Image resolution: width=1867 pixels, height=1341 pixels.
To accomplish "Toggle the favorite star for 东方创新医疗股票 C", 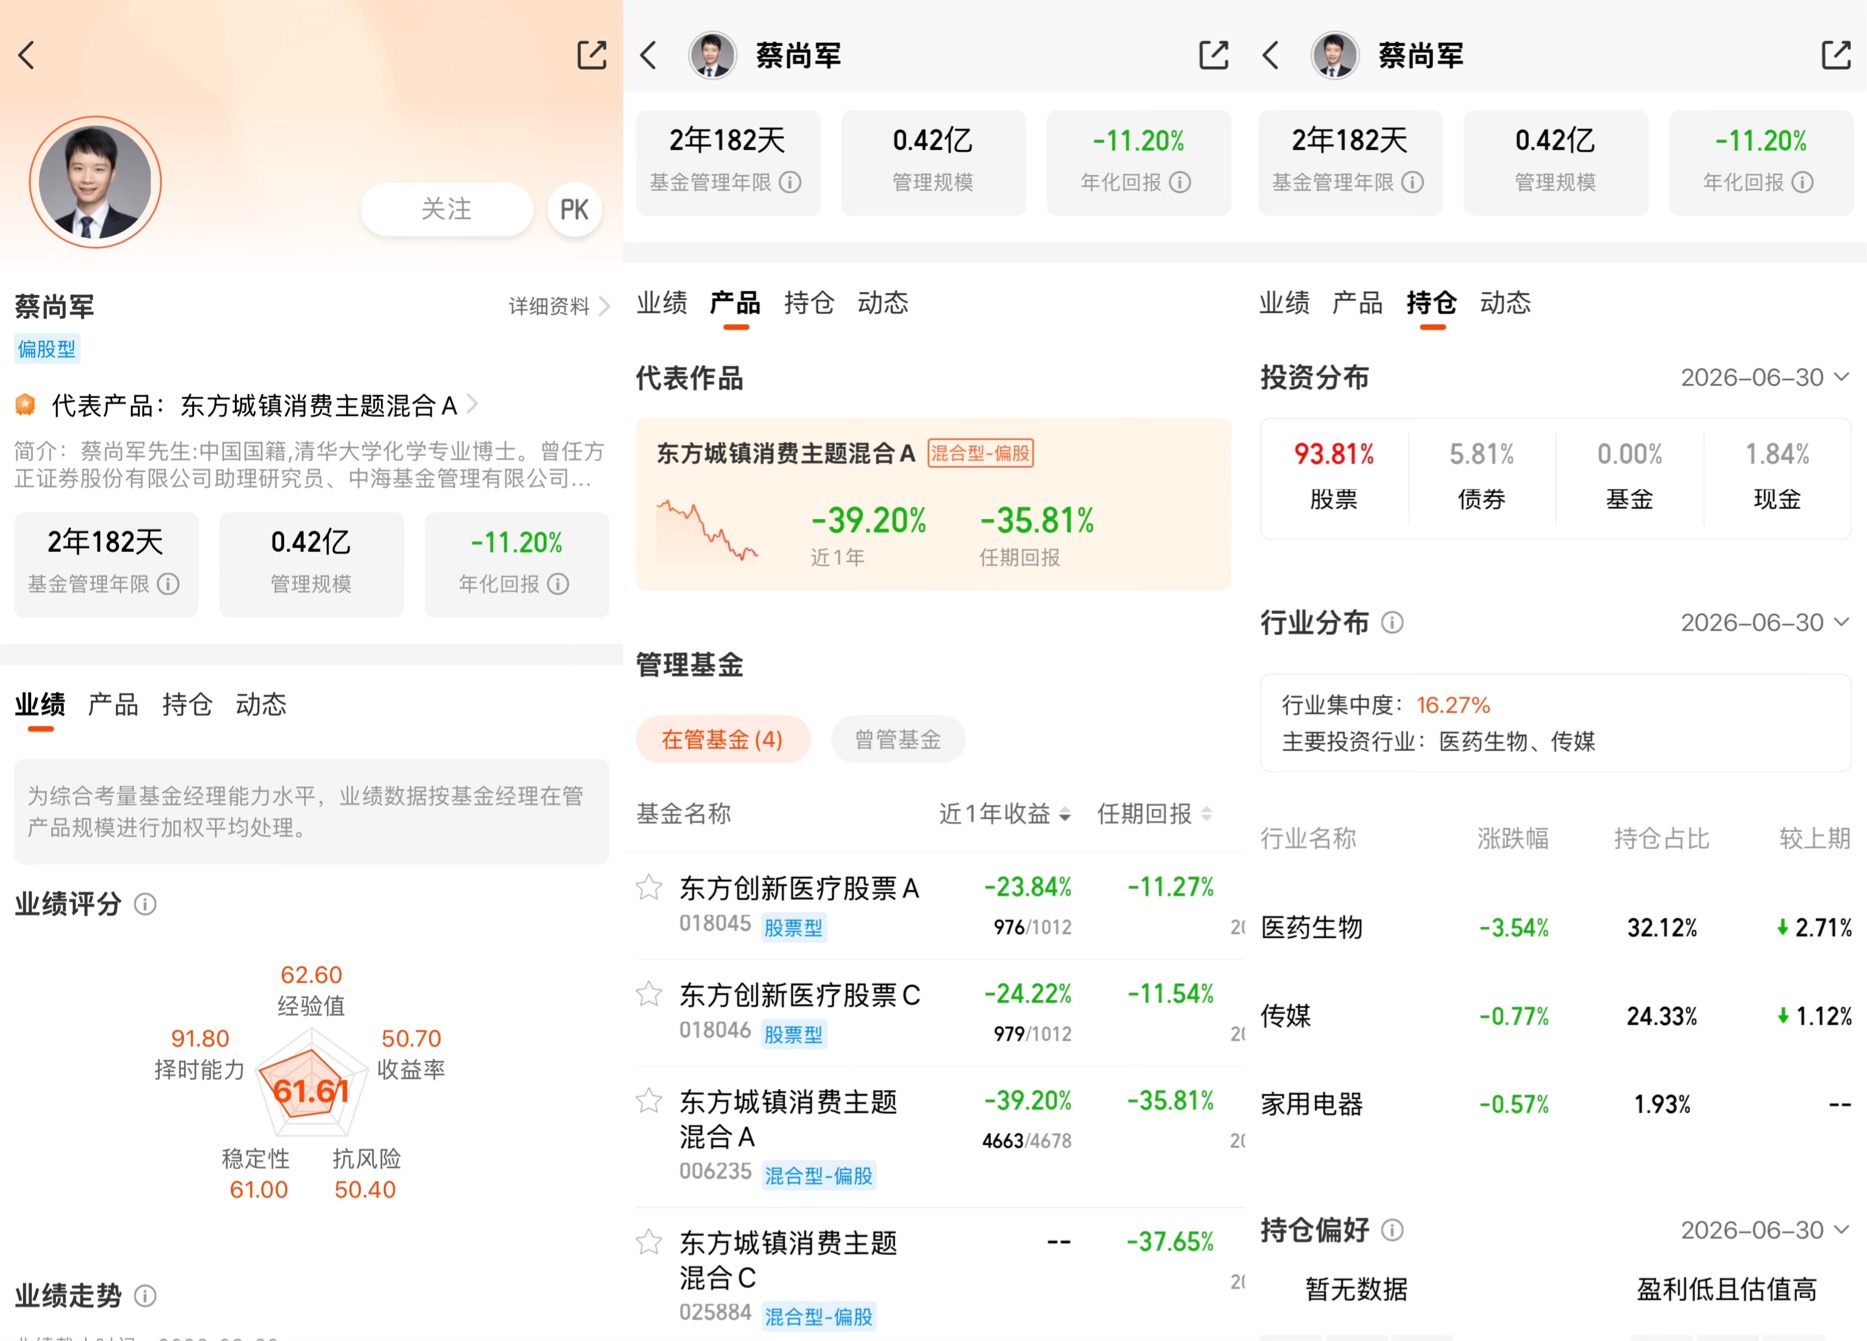I will click(x=649, y=994).
